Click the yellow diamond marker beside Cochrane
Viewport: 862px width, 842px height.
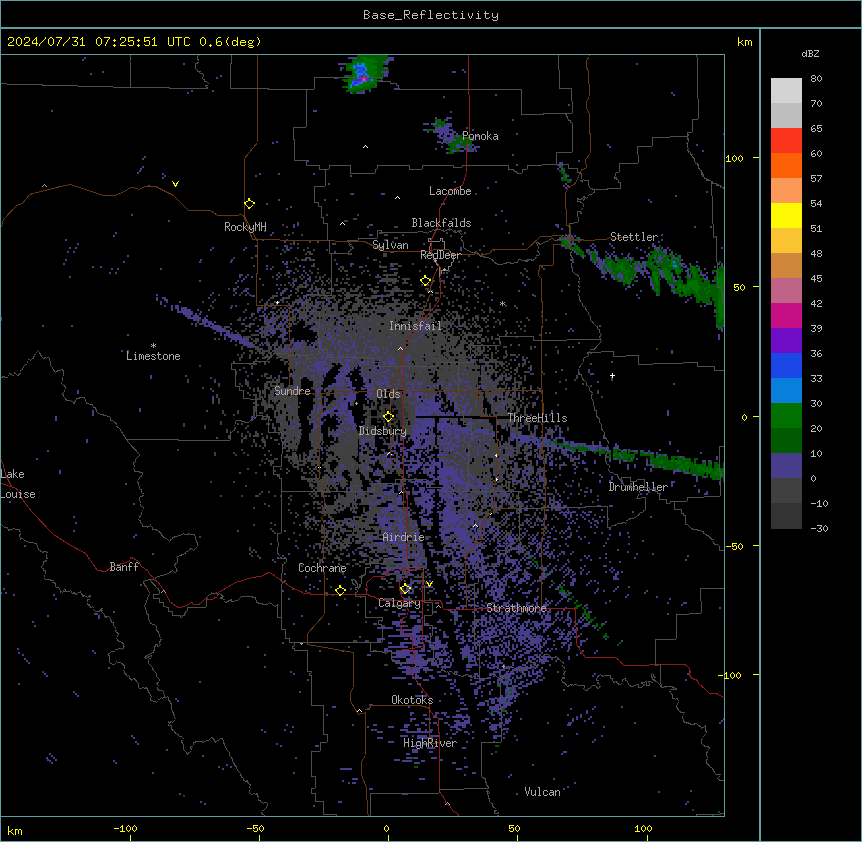point(340,590)
